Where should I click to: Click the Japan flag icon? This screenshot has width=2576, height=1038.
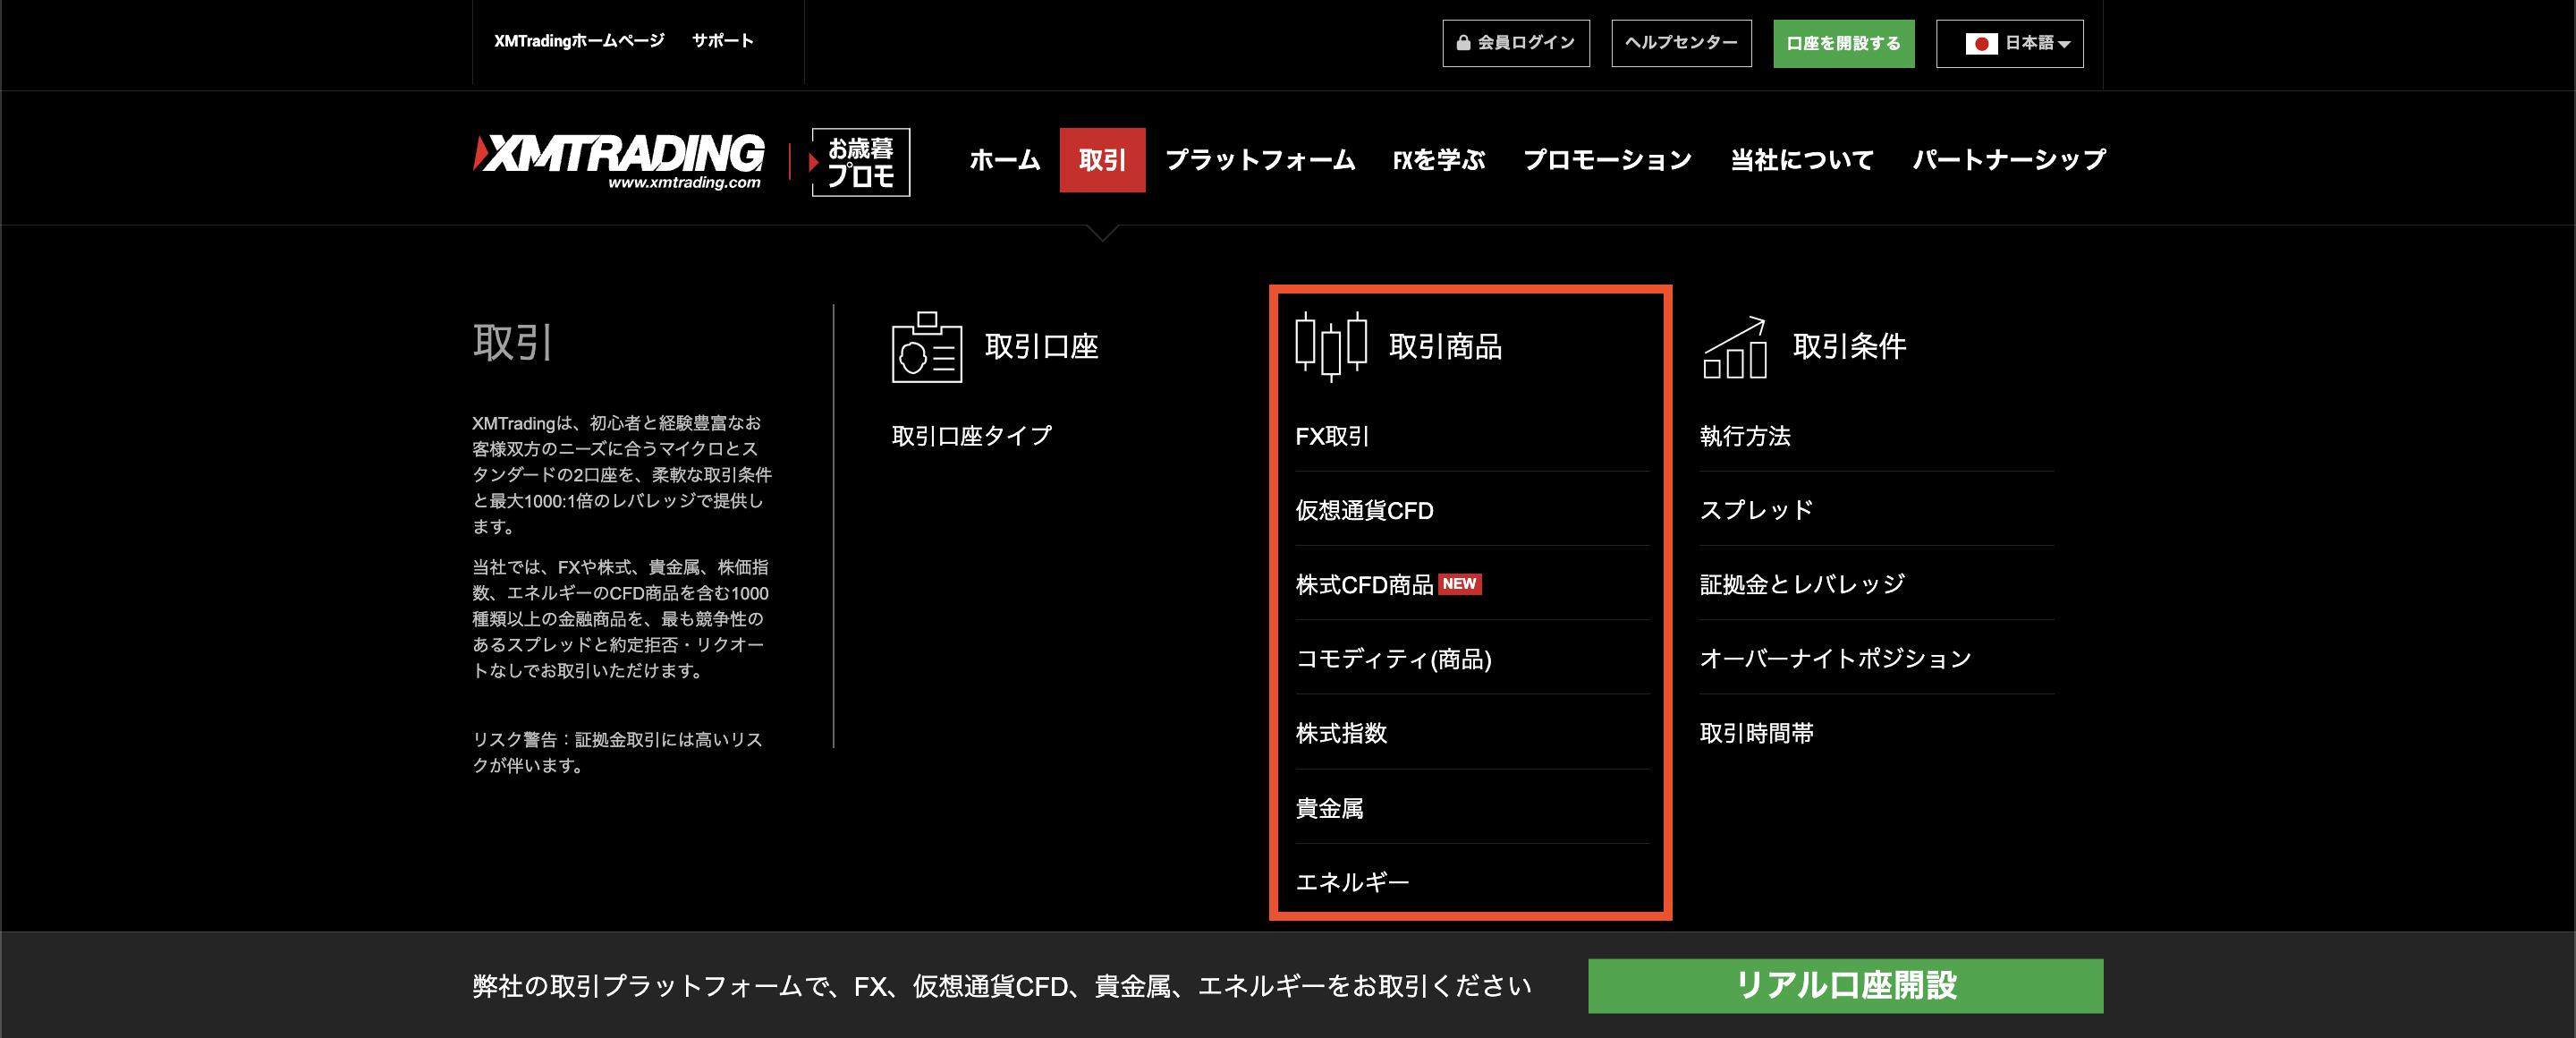click(1980, 44)
